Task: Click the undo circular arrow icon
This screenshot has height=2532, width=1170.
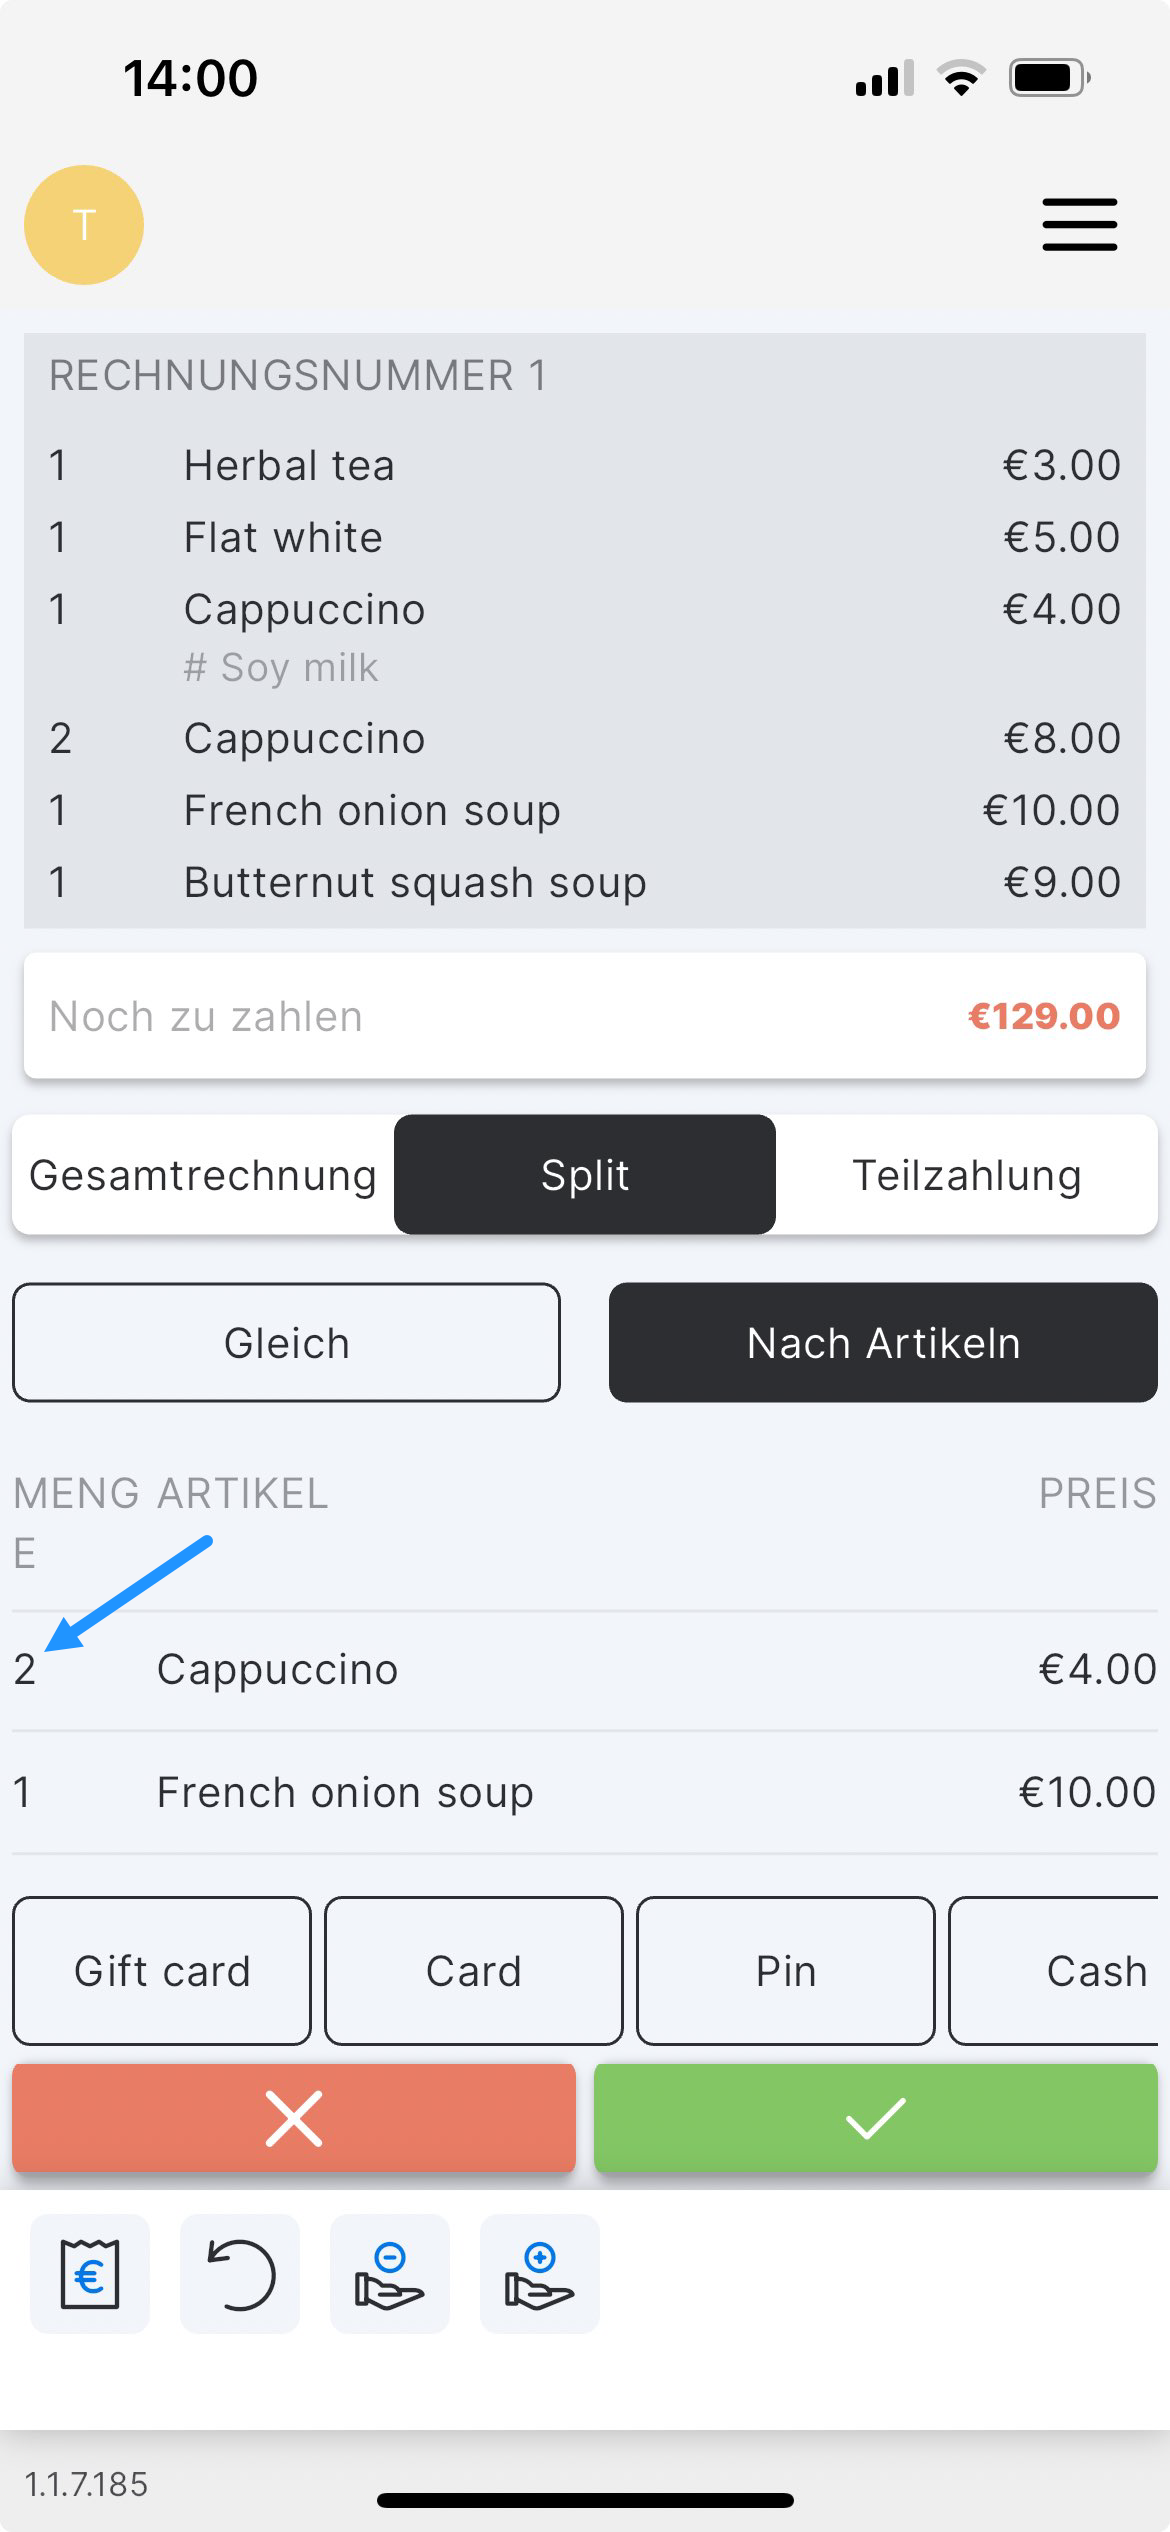Action: tap(240, 2275)
